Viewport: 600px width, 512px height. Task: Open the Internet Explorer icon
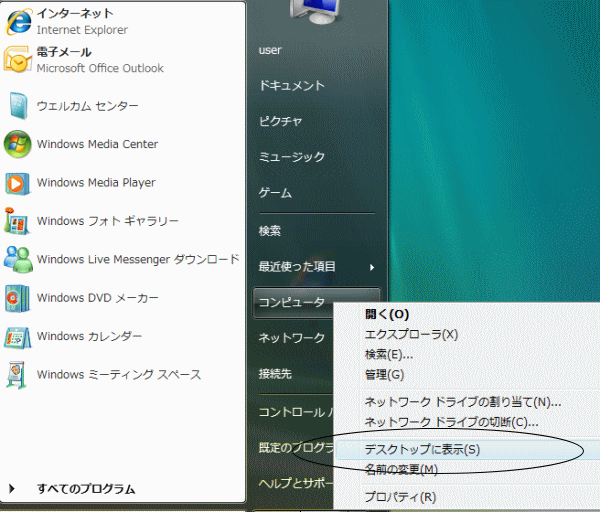[18, 22]
